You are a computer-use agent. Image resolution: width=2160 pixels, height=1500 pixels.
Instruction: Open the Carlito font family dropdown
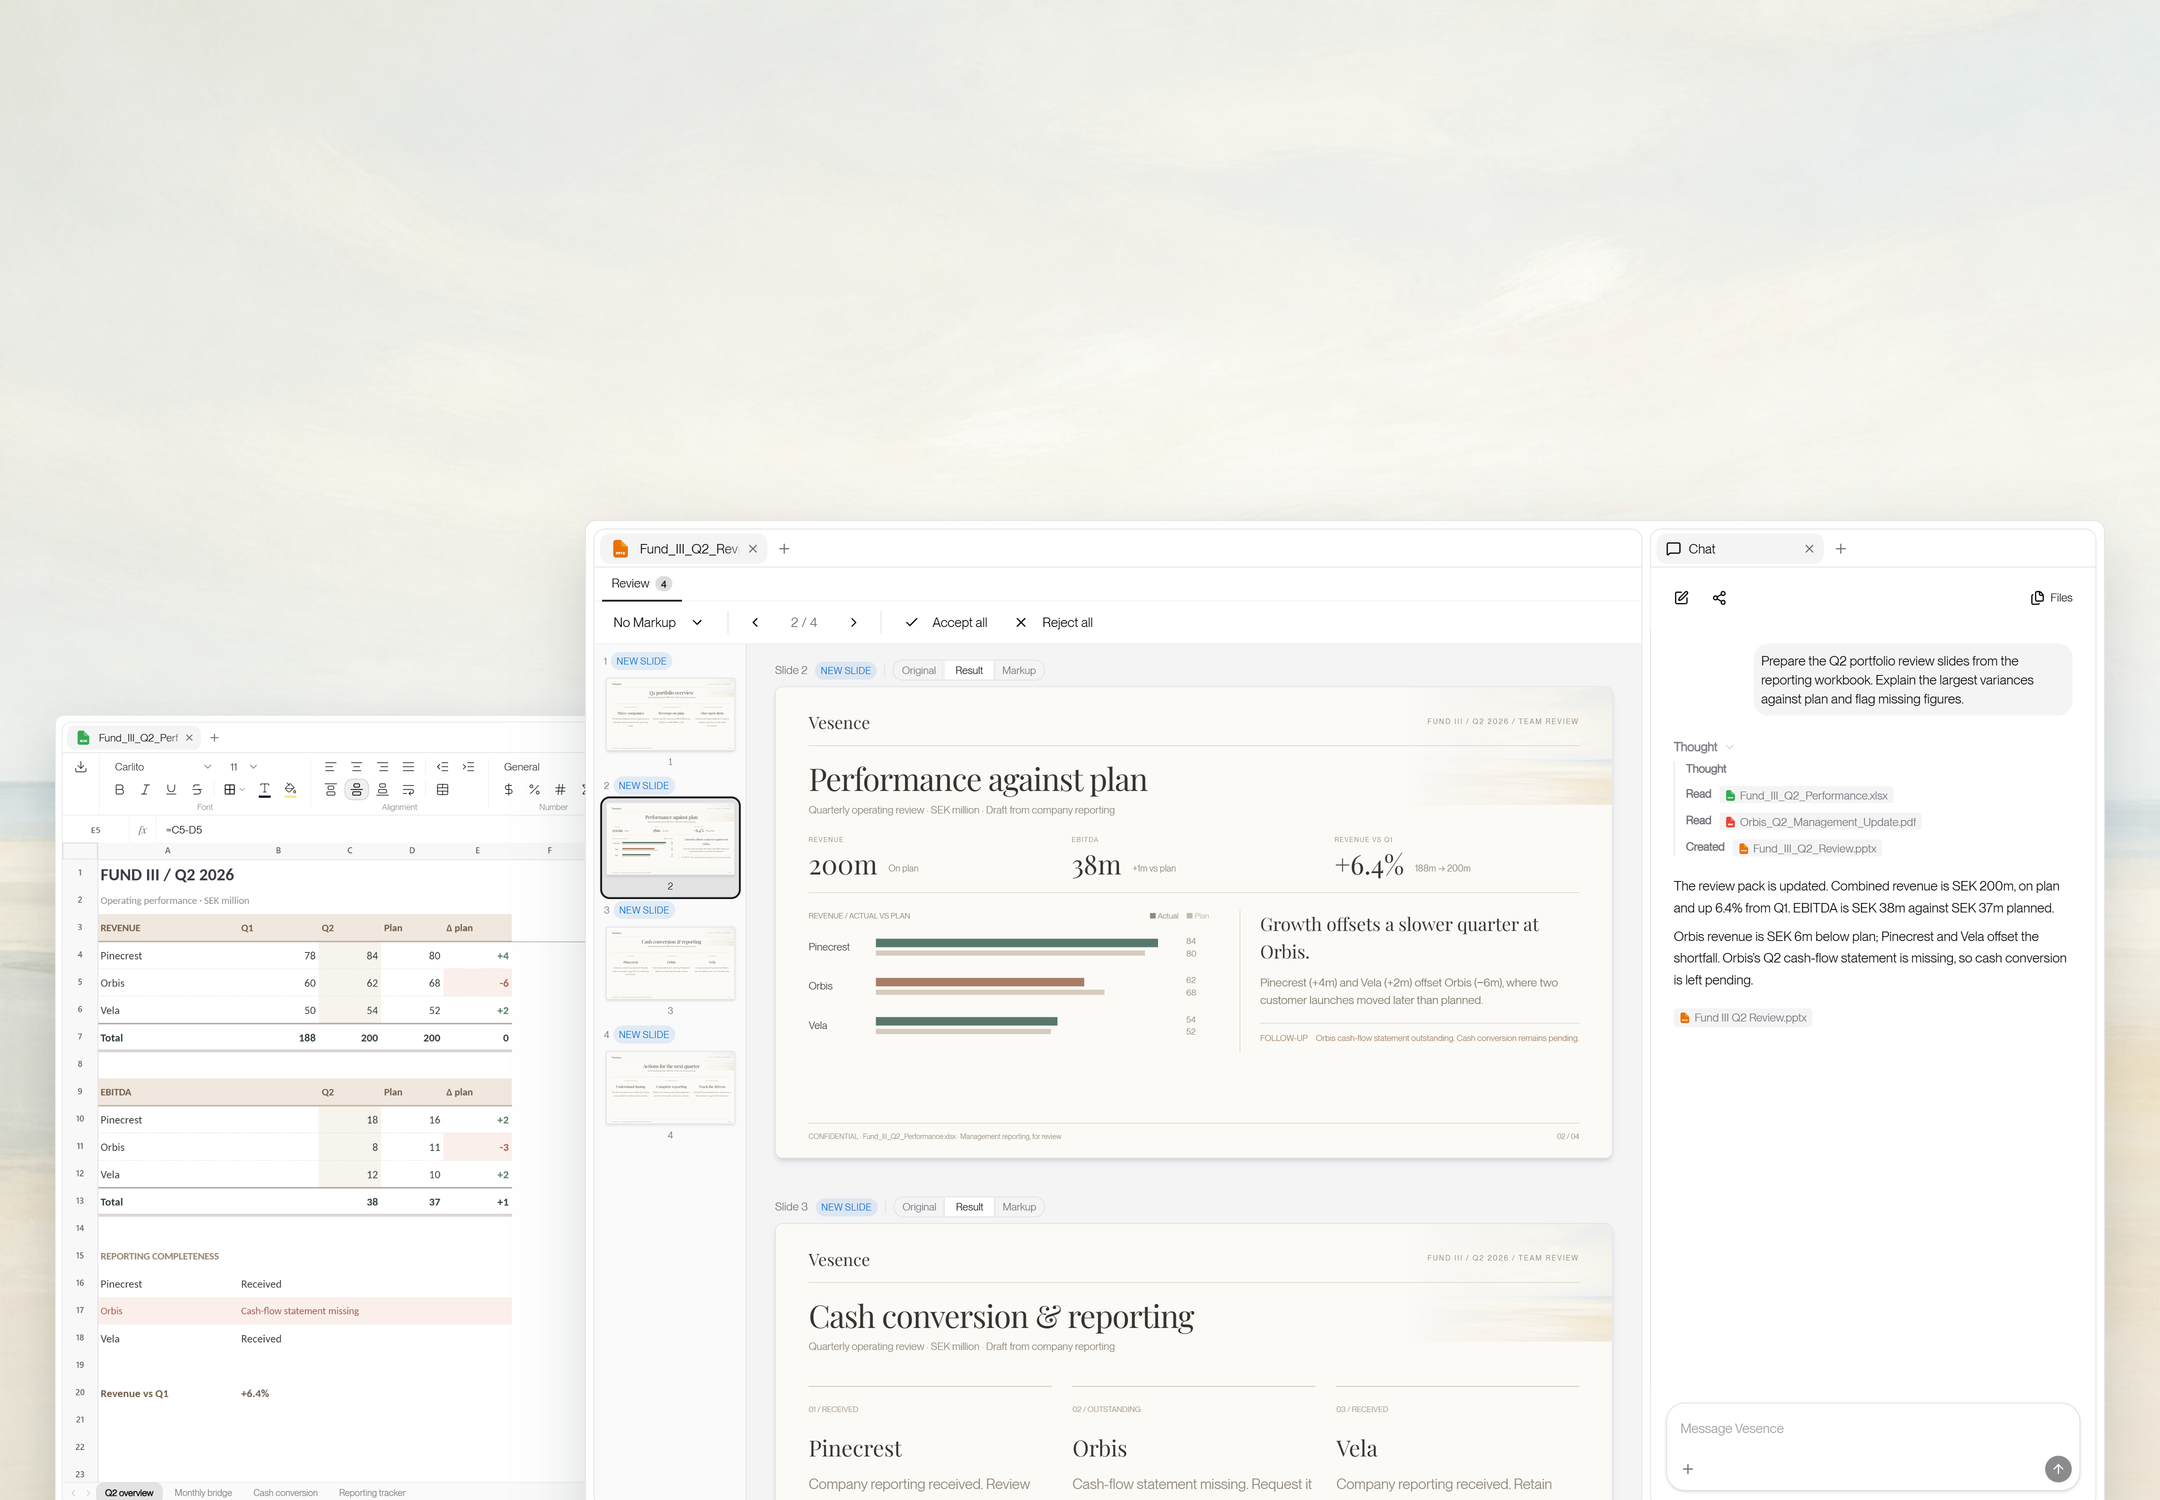162,767
